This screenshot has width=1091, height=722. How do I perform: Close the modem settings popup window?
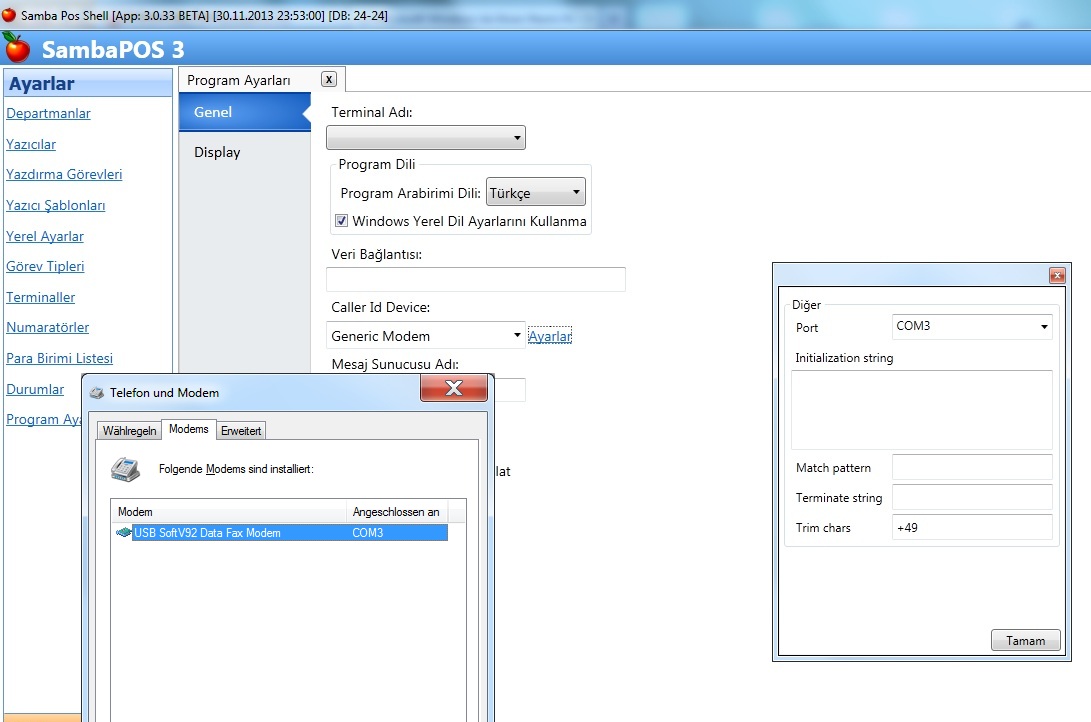pyautogui.click(x=1057, y=276)
